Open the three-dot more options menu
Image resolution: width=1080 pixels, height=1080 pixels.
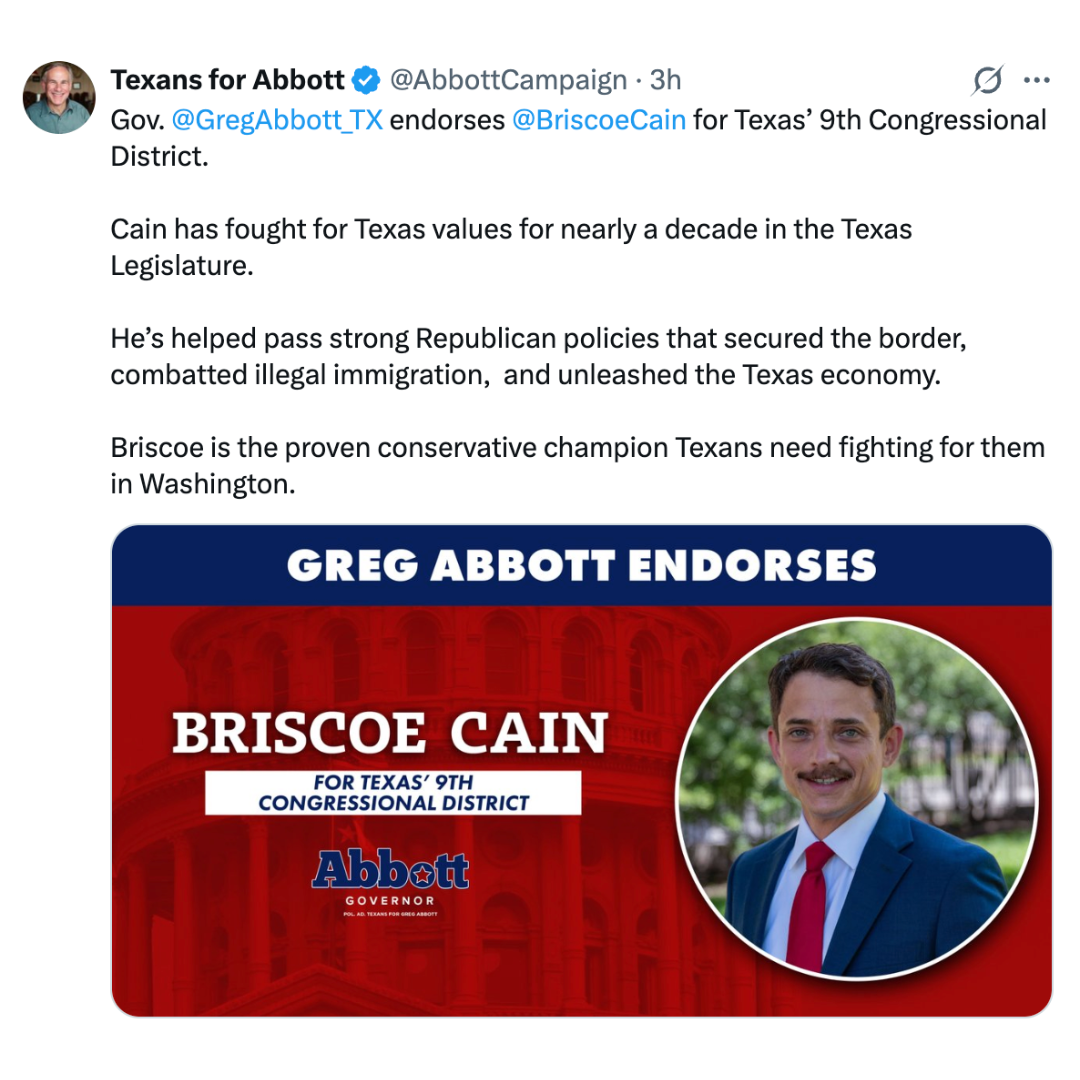(1037, 81)
